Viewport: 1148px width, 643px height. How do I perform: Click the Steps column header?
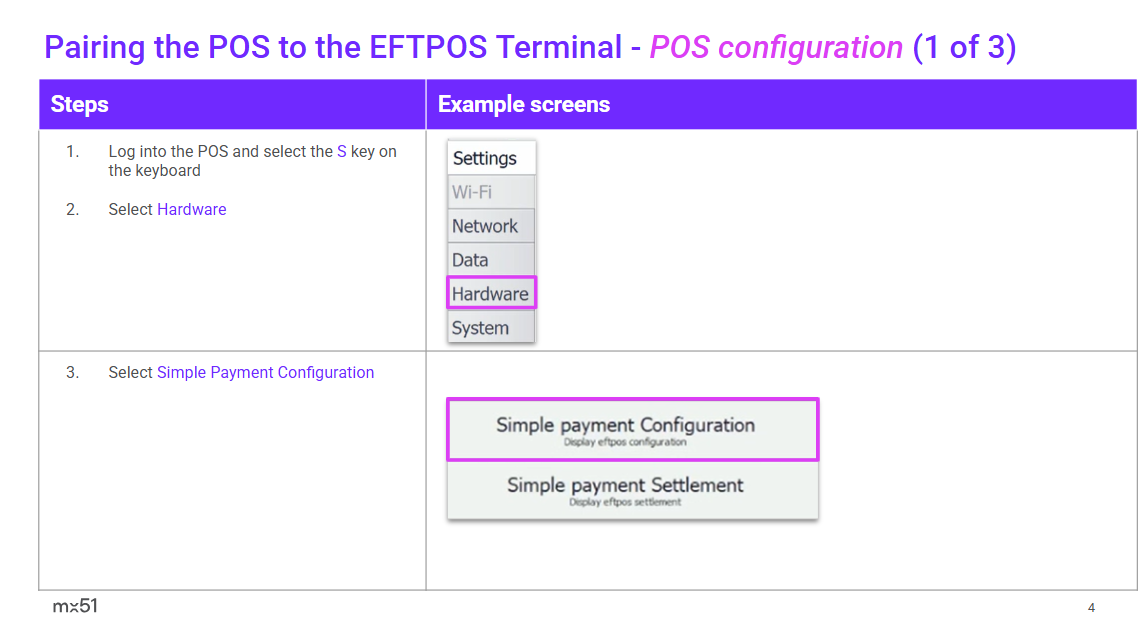tap(80, 105)
